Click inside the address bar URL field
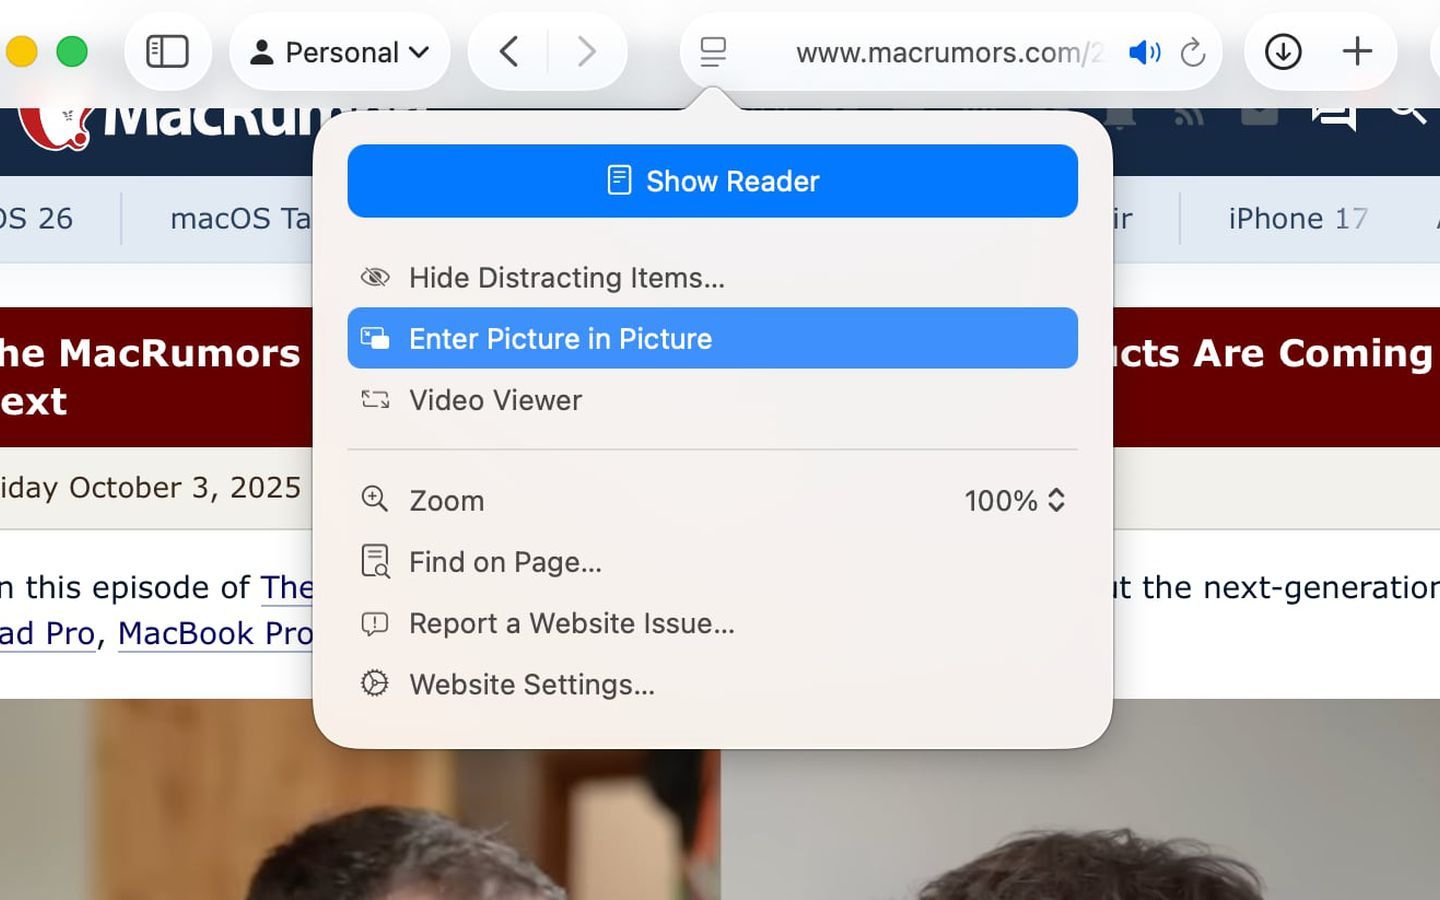This screenshot has width=1440, height=900. (950, 53)
